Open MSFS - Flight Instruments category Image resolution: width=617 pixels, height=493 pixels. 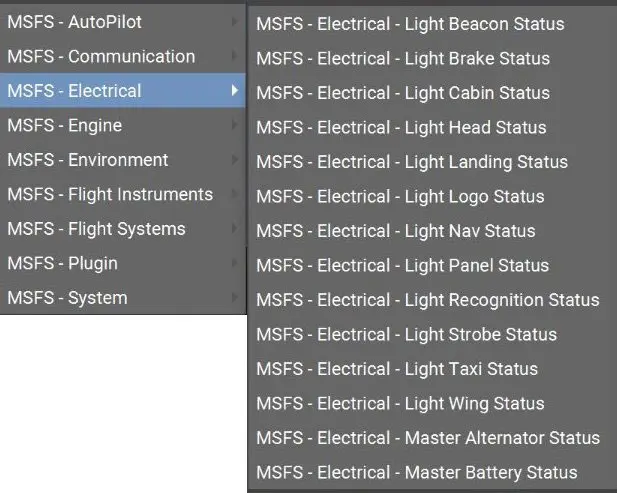[x=123, y=194]
